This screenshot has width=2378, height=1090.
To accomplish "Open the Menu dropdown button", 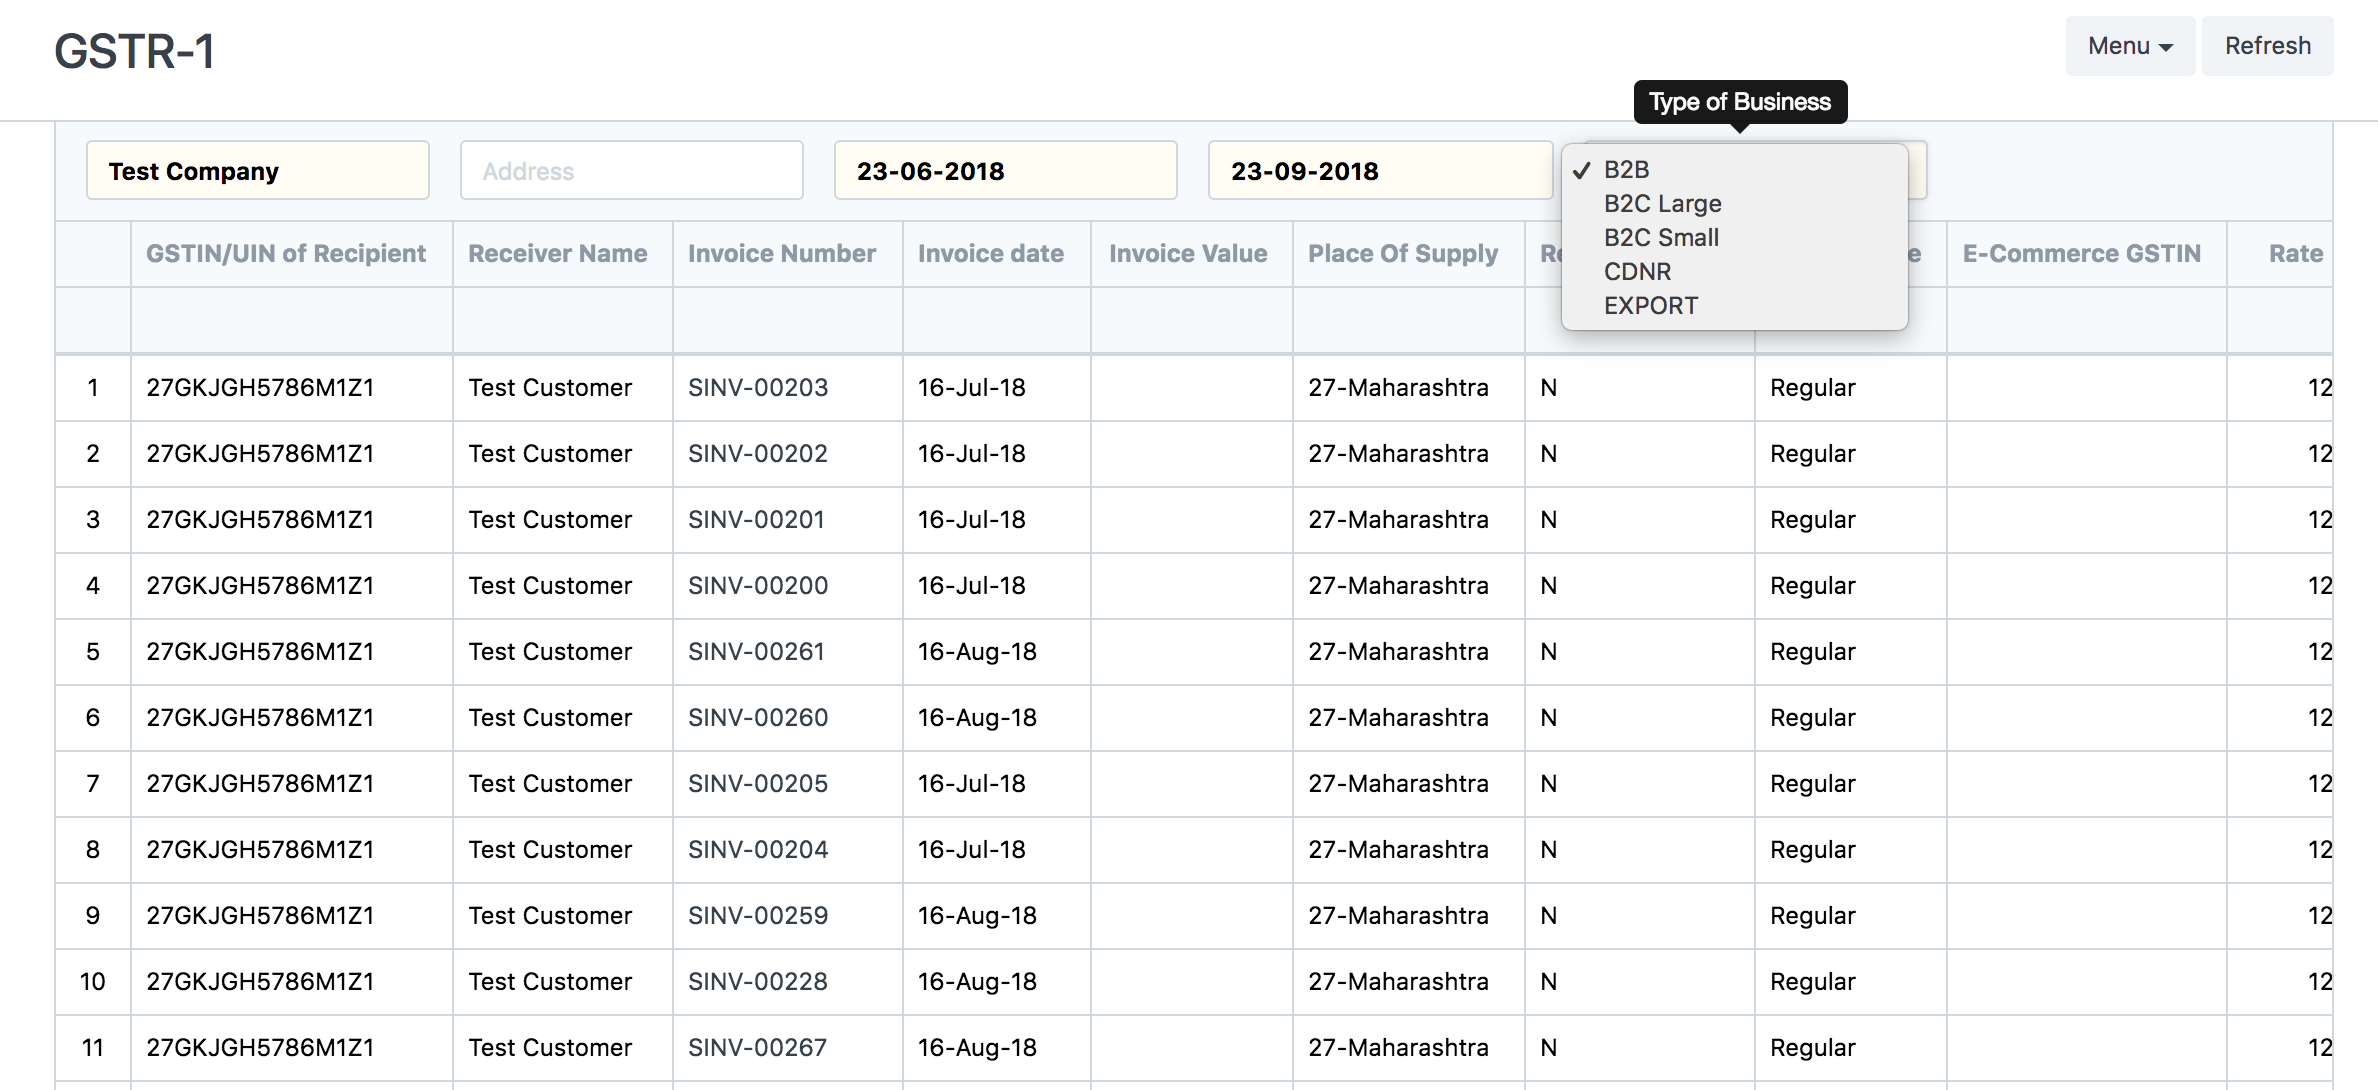I will pyautogui.click(x=2130, y=46).
